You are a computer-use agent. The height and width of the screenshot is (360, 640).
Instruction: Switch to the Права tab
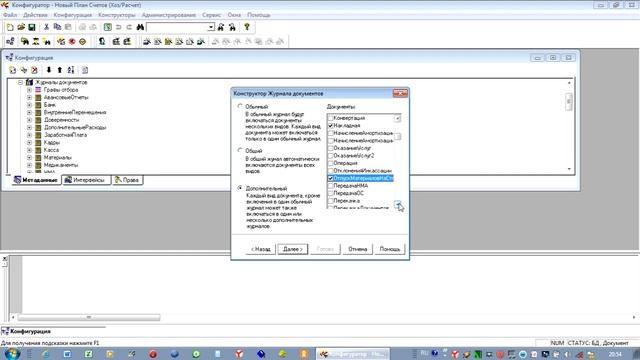click(127, 180)
